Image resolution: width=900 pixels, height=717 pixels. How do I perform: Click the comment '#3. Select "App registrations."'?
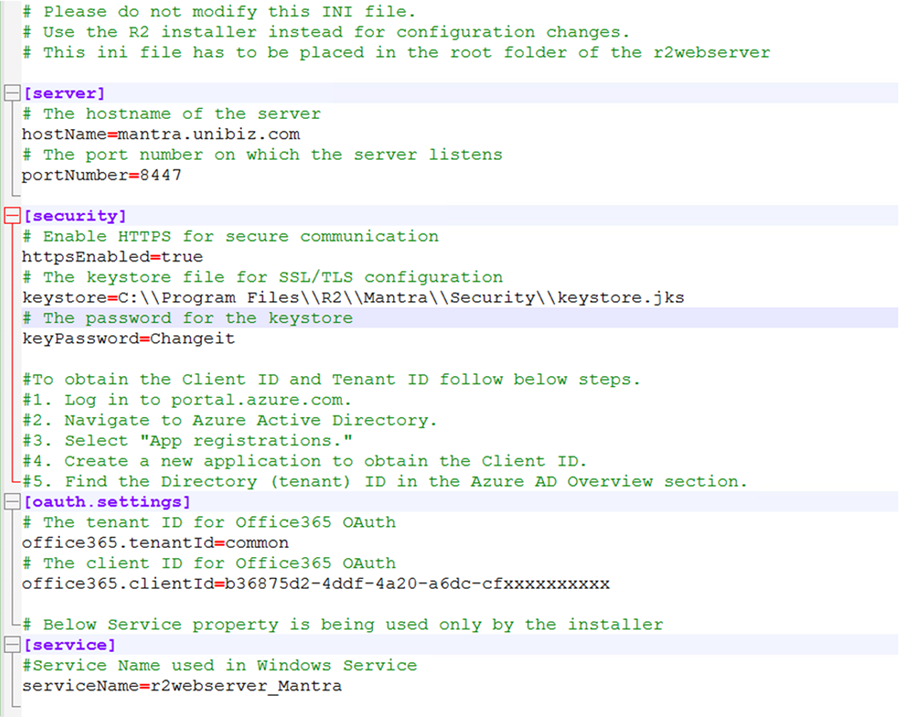pos(187,441)
